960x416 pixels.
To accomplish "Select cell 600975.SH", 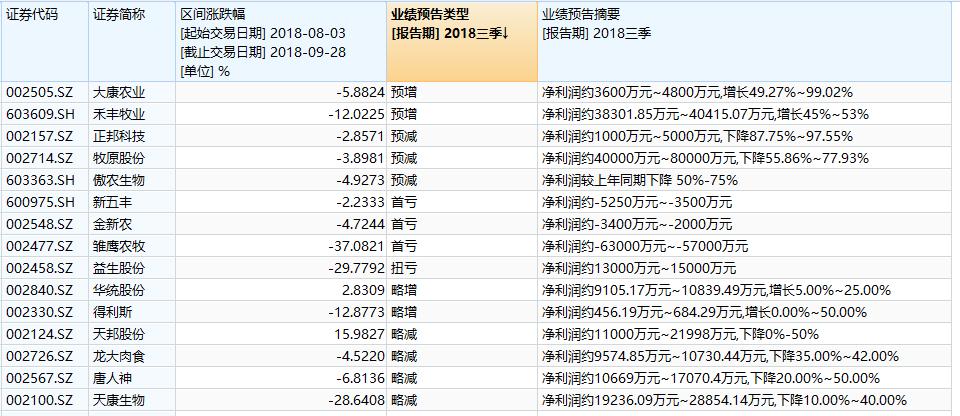I will click(45, 203).
